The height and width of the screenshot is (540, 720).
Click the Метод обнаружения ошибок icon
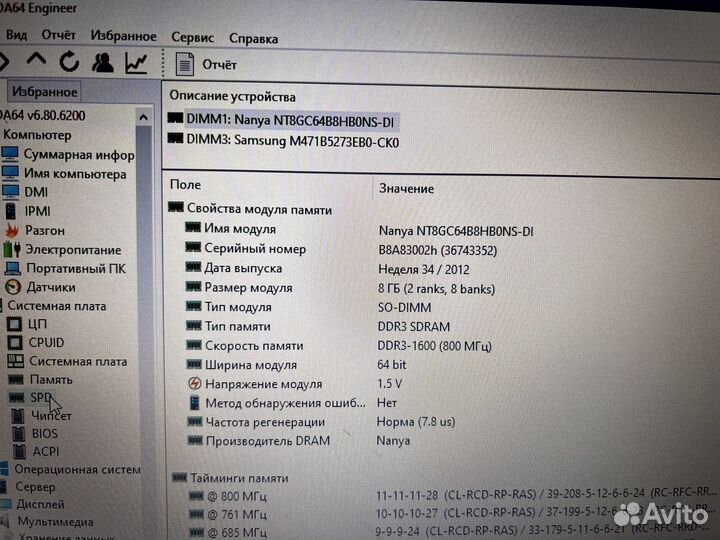195,403
